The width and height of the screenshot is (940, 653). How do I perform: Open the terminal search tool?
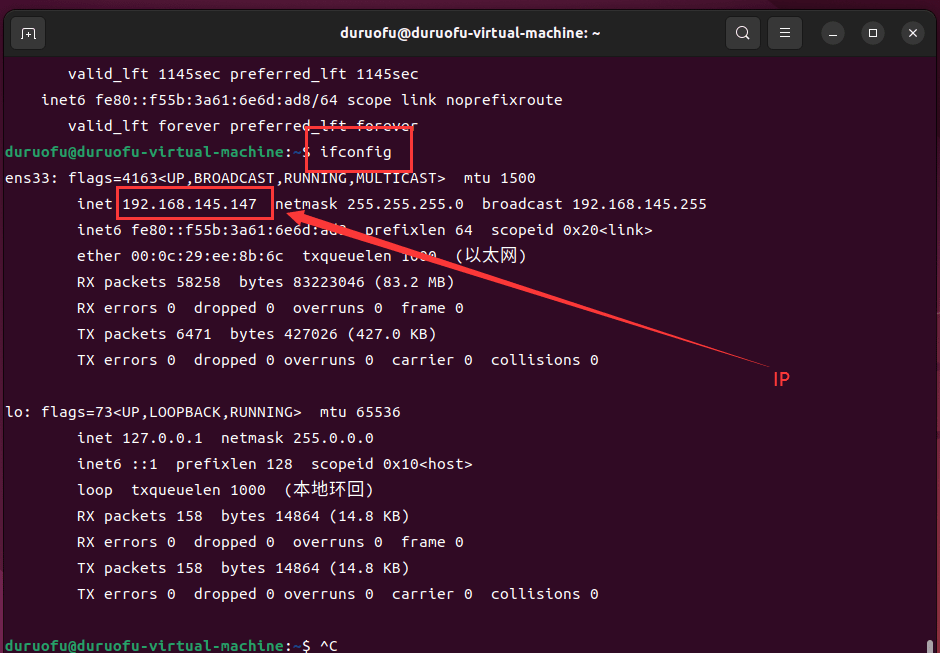742,33
